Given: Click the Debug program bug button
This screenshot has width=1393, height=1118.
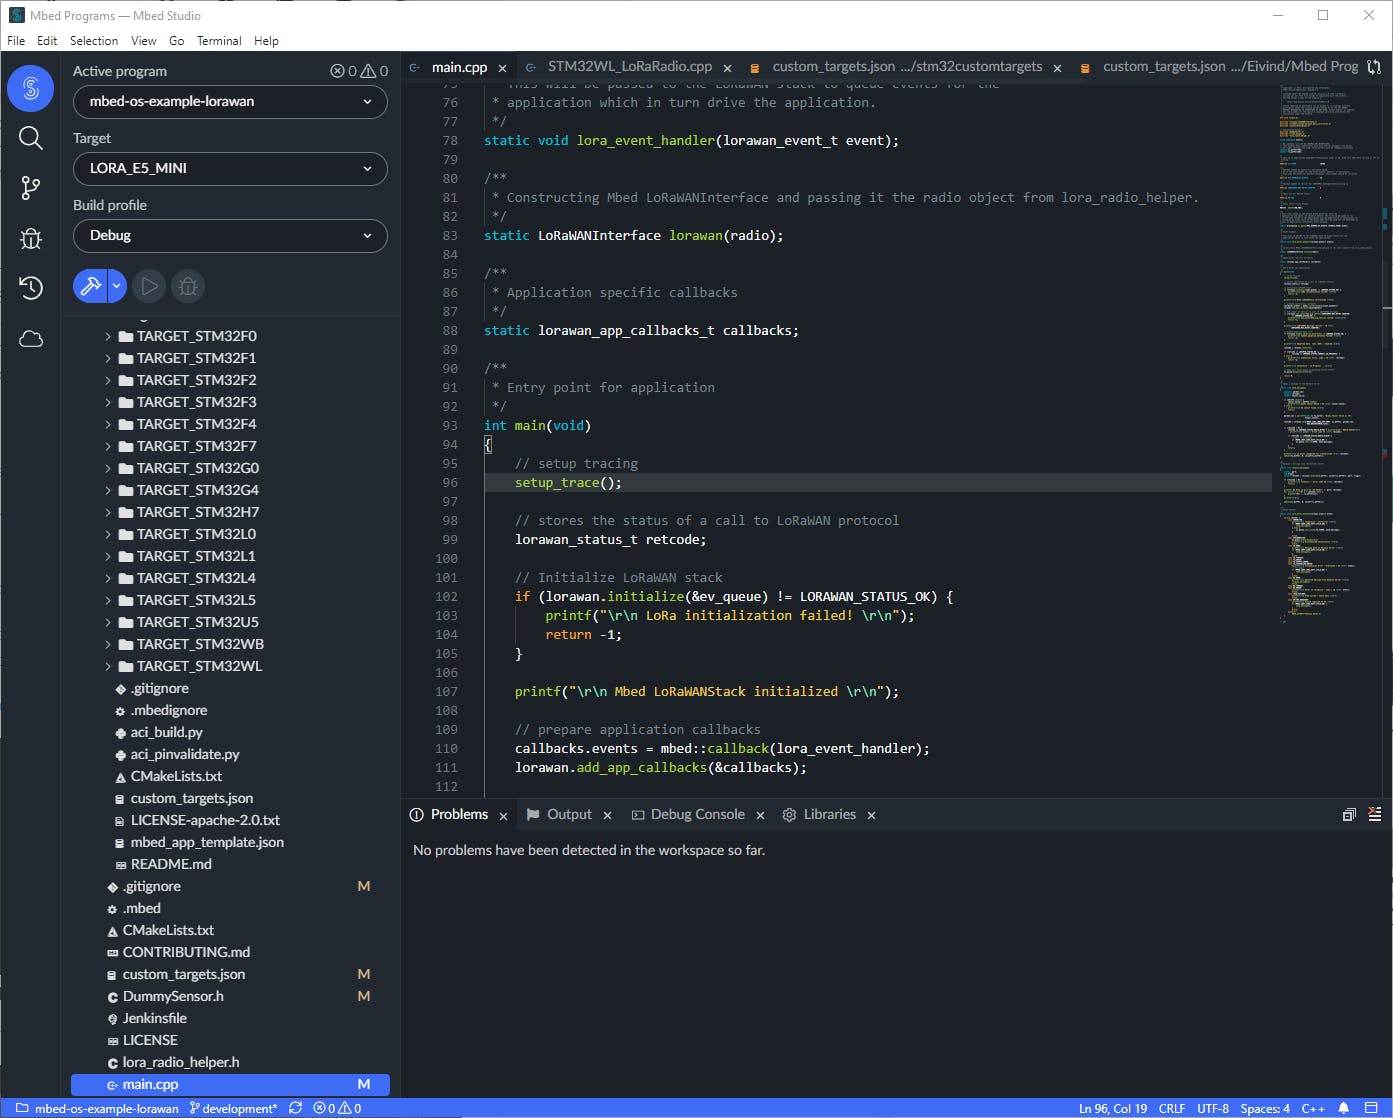Looking at the screenshot, I should point(187,286).
